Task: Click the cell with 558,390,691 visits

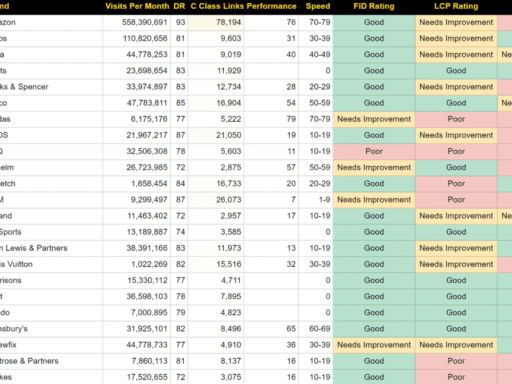Action: point(137,22)
